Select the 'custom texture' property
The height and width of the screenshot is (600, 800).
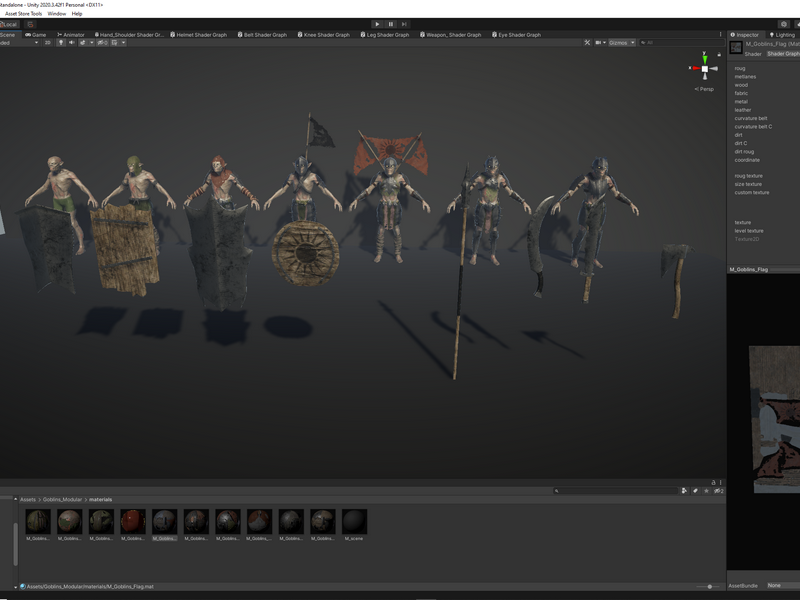point(752,193)
